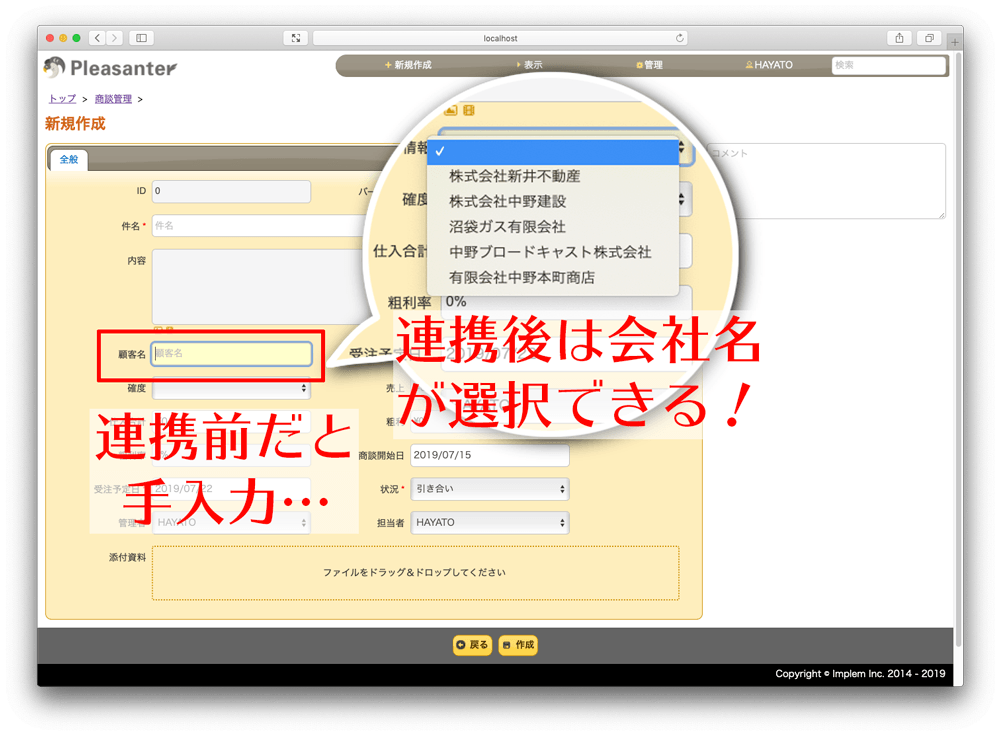
Task: Click the 内容 text area
Action: pos(258,286)
